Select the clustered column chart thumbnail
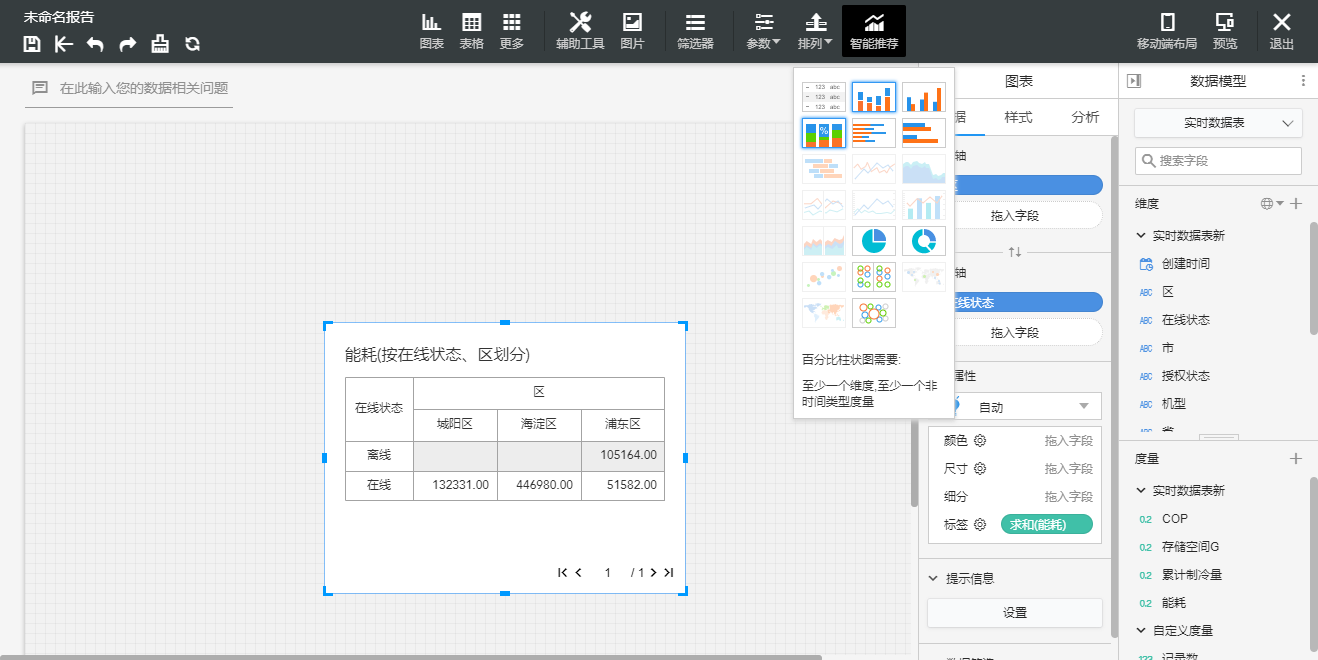The width and height of the screenshot is (1318, 660). click(924, 97)
